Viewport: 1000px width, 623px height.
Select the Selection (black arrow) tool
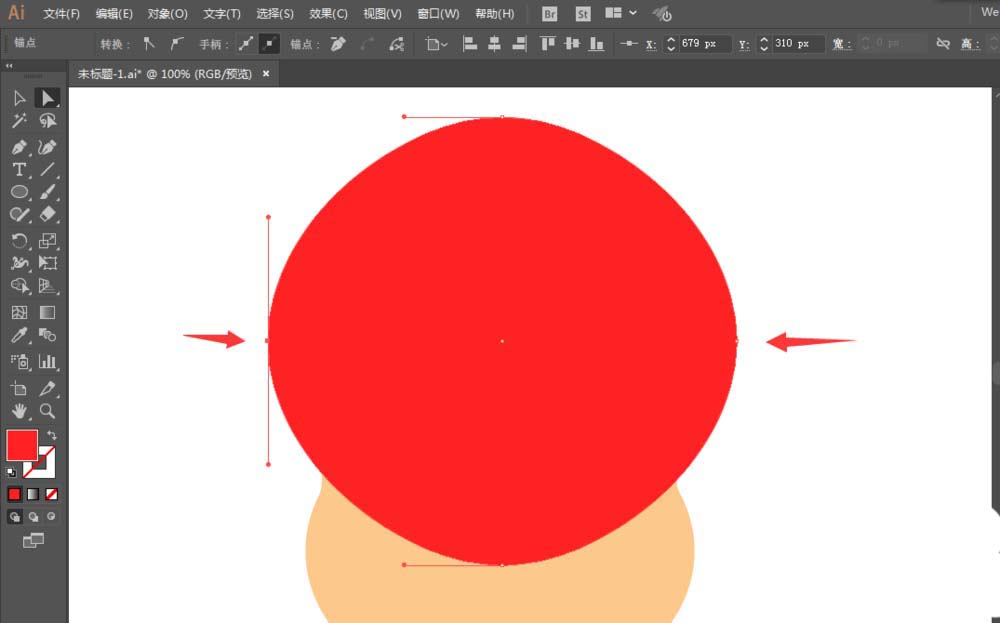(x=19, y=98)
